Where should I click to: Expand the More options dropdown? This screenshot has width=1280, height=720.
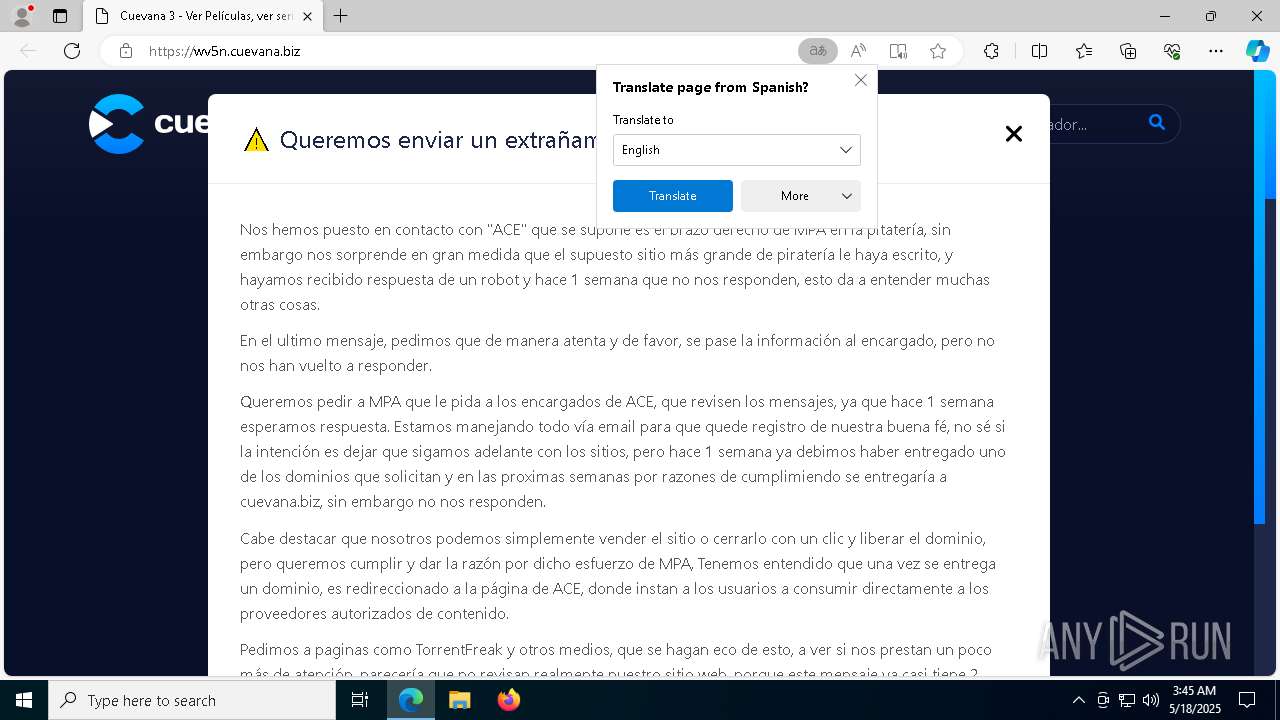[x=801, y=196]
